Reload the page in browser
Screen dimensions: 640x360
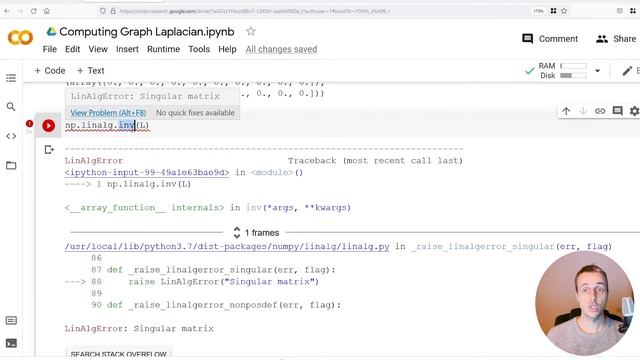tap(33, 11)
